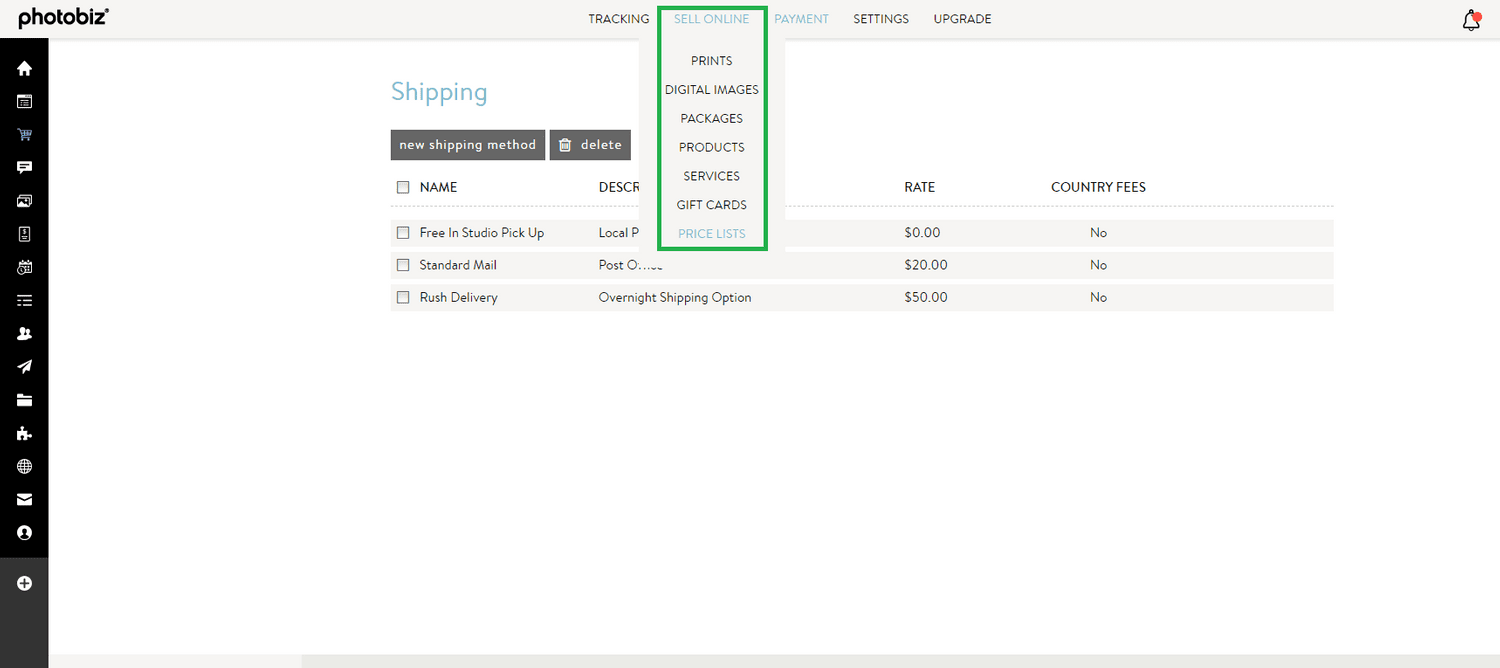Viewport: 1500px width, 668px height.
Task: Open the notifications bell icon
Action: click(1471, 20)
